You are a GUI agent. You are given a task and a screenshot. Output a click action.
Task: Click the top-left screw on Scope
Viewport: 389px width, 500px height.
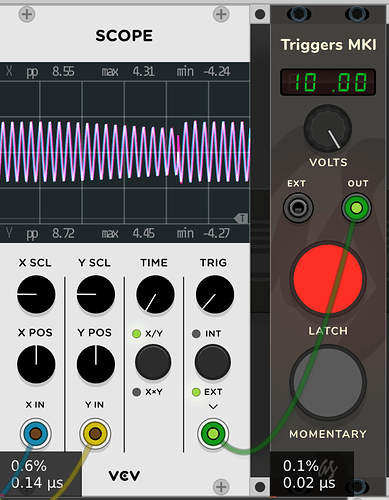coord(27,14)
